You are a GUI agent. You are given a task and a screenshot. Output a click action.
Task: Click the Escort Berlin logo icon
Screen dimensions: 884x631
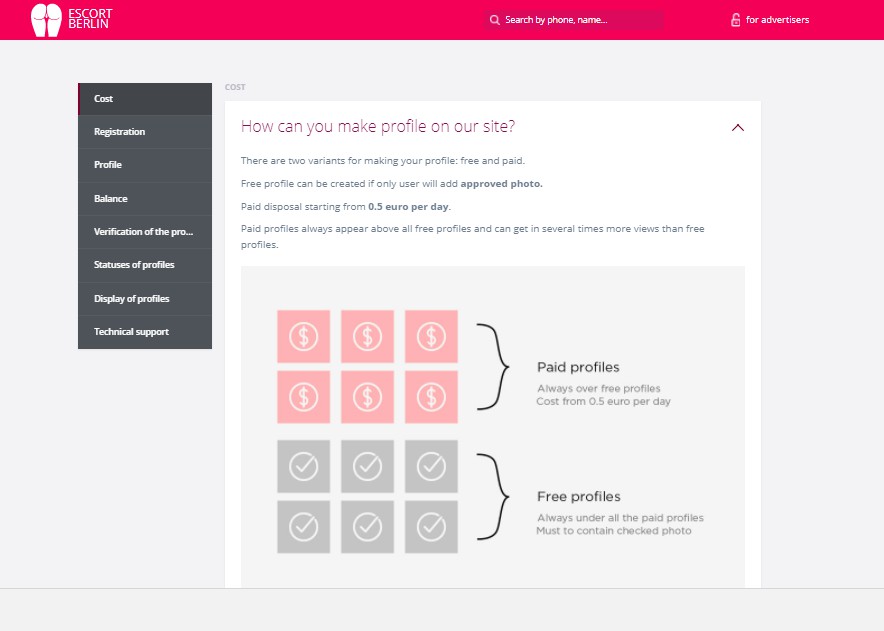(x=46, y=20)
